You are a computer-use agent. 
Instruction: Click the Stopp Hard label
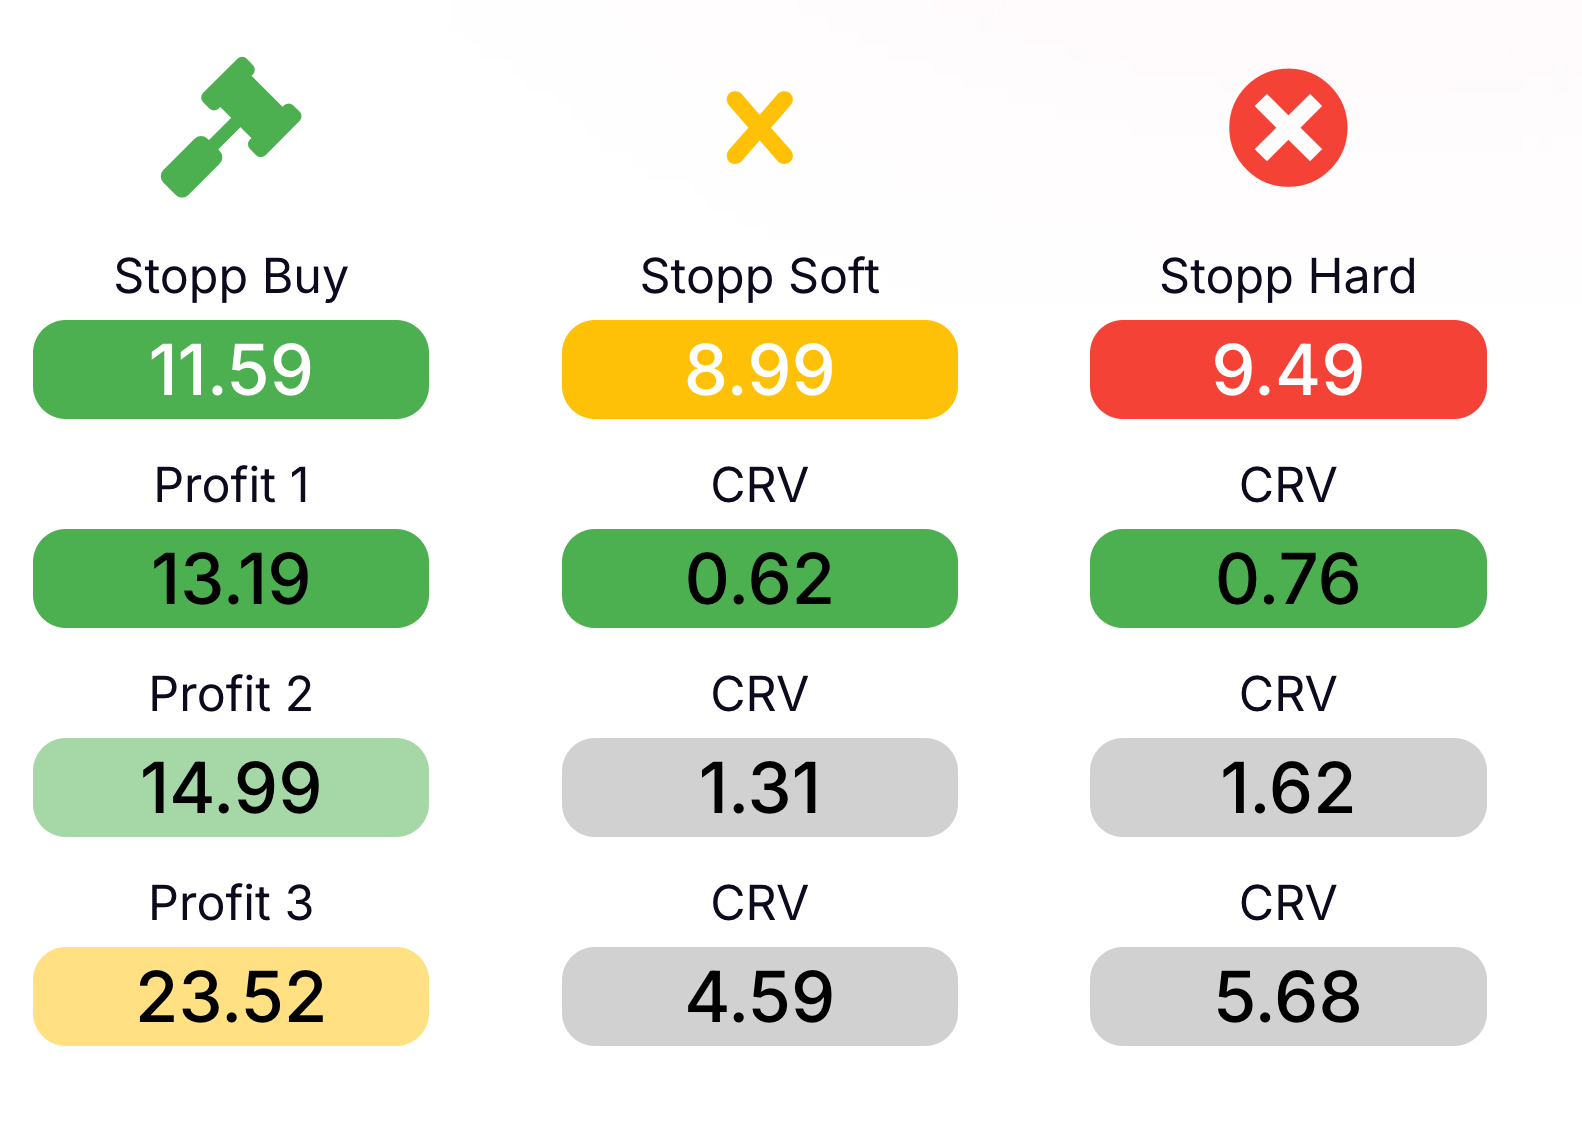click(x=1288, y=277)
